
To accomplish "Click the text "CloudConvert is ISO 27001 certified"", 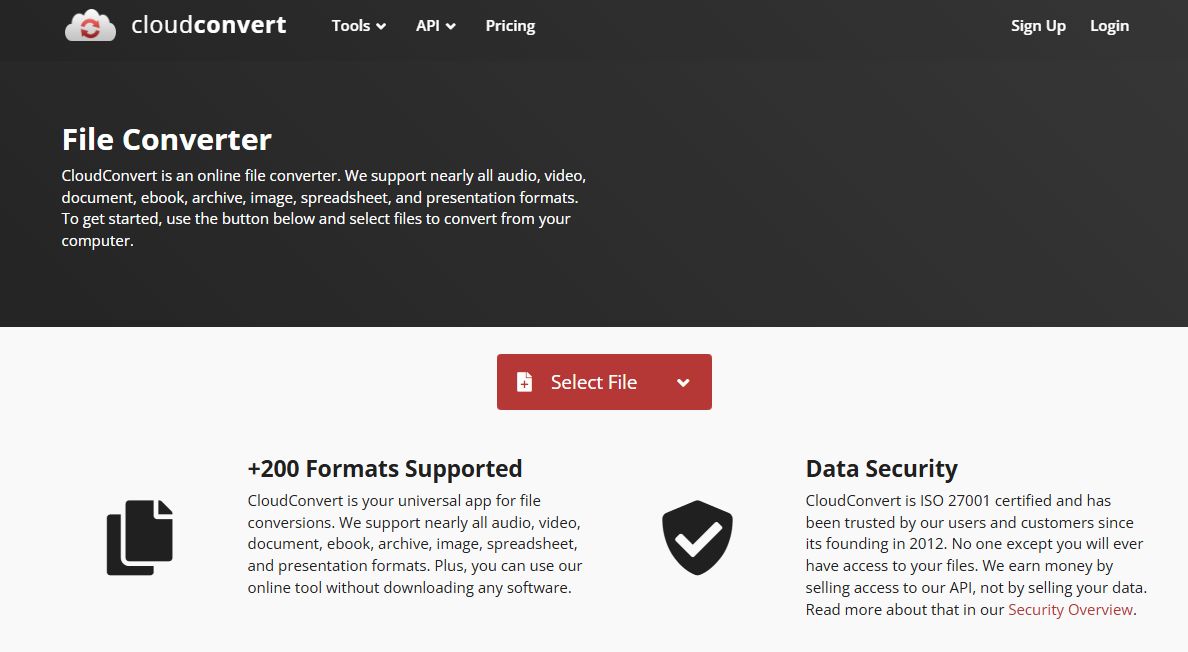I will pyautogui.click(x=928, y=501).
